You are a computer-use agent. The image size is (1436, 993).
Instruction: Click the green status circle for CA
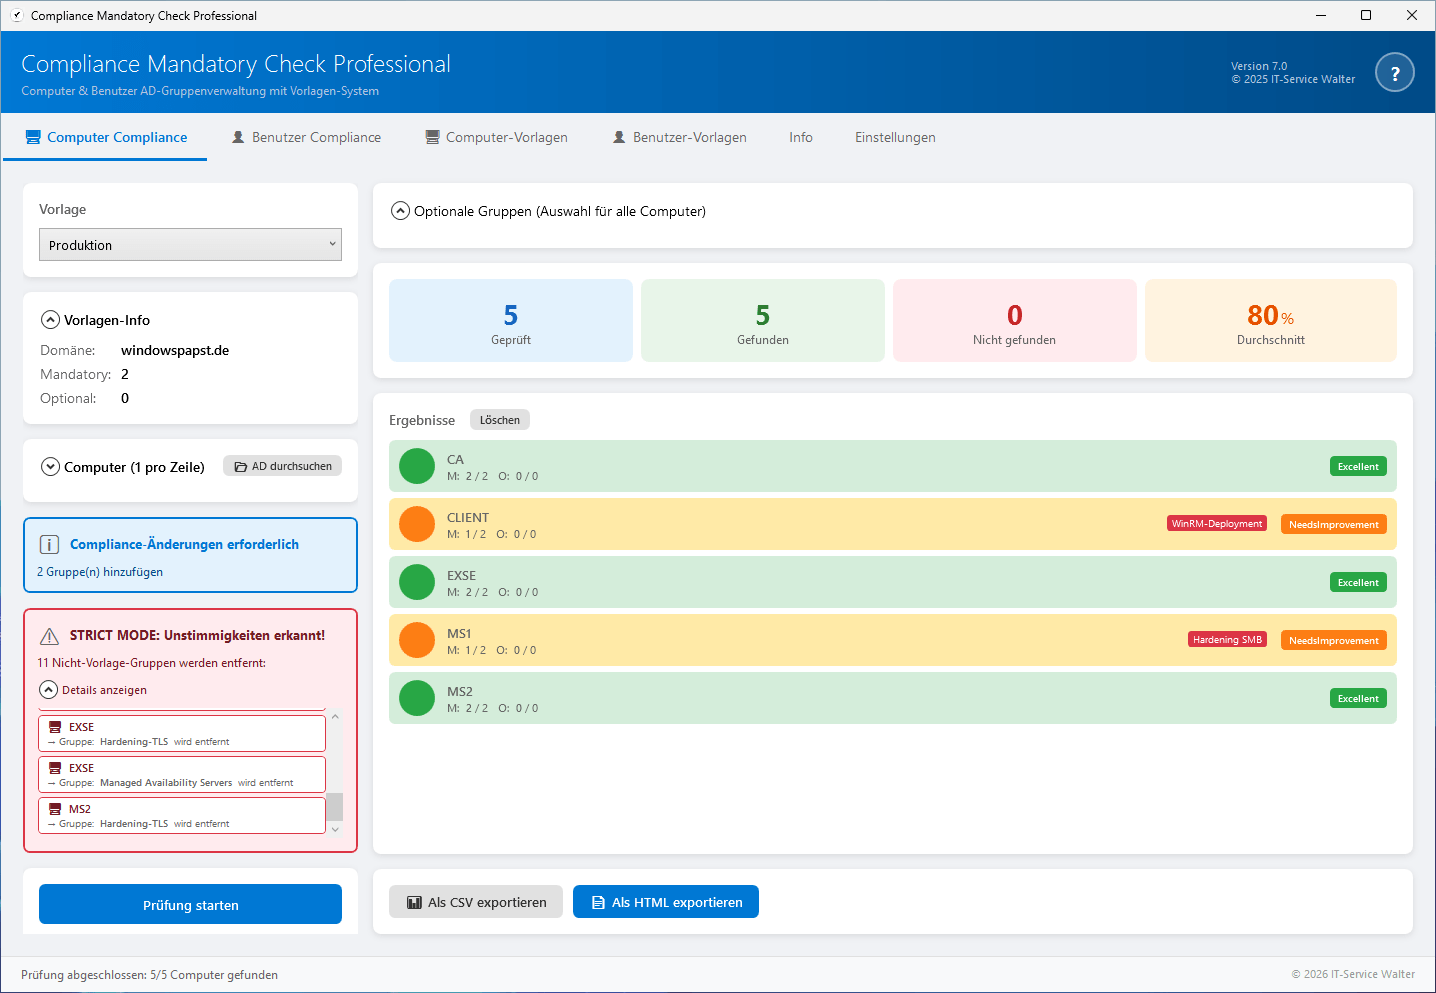[x=417, y=466]
